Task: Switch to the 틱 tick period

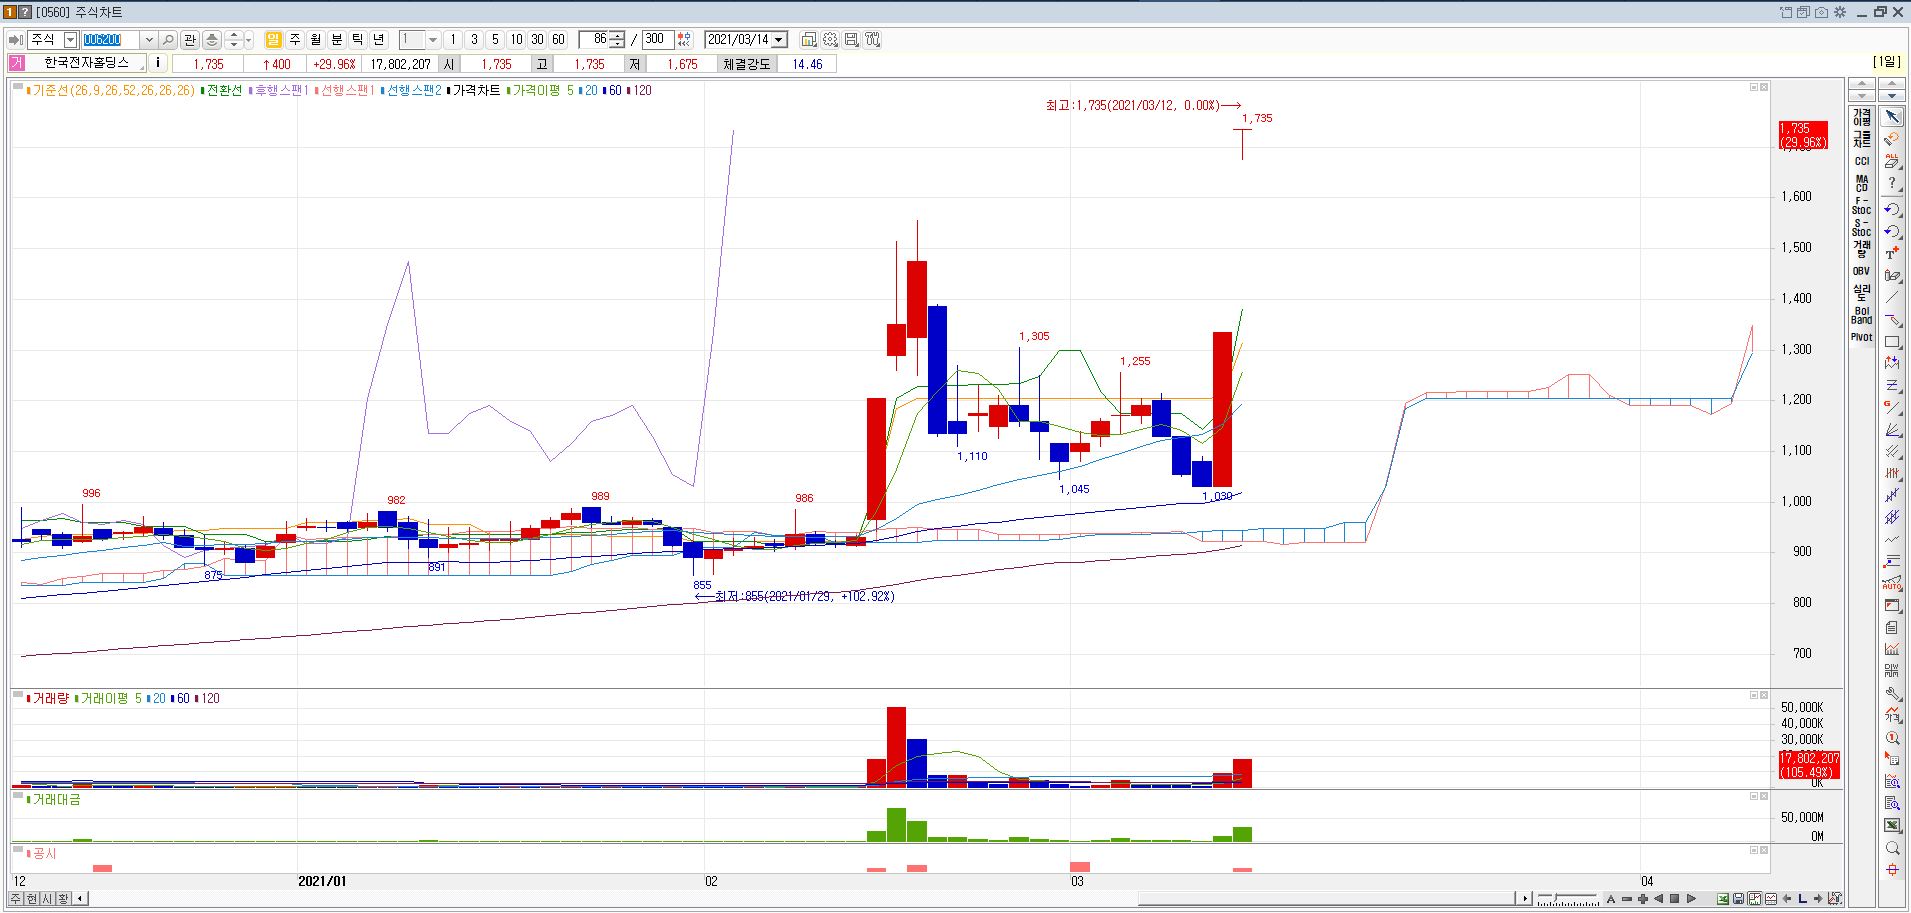Action: click(x=357, y=40)
